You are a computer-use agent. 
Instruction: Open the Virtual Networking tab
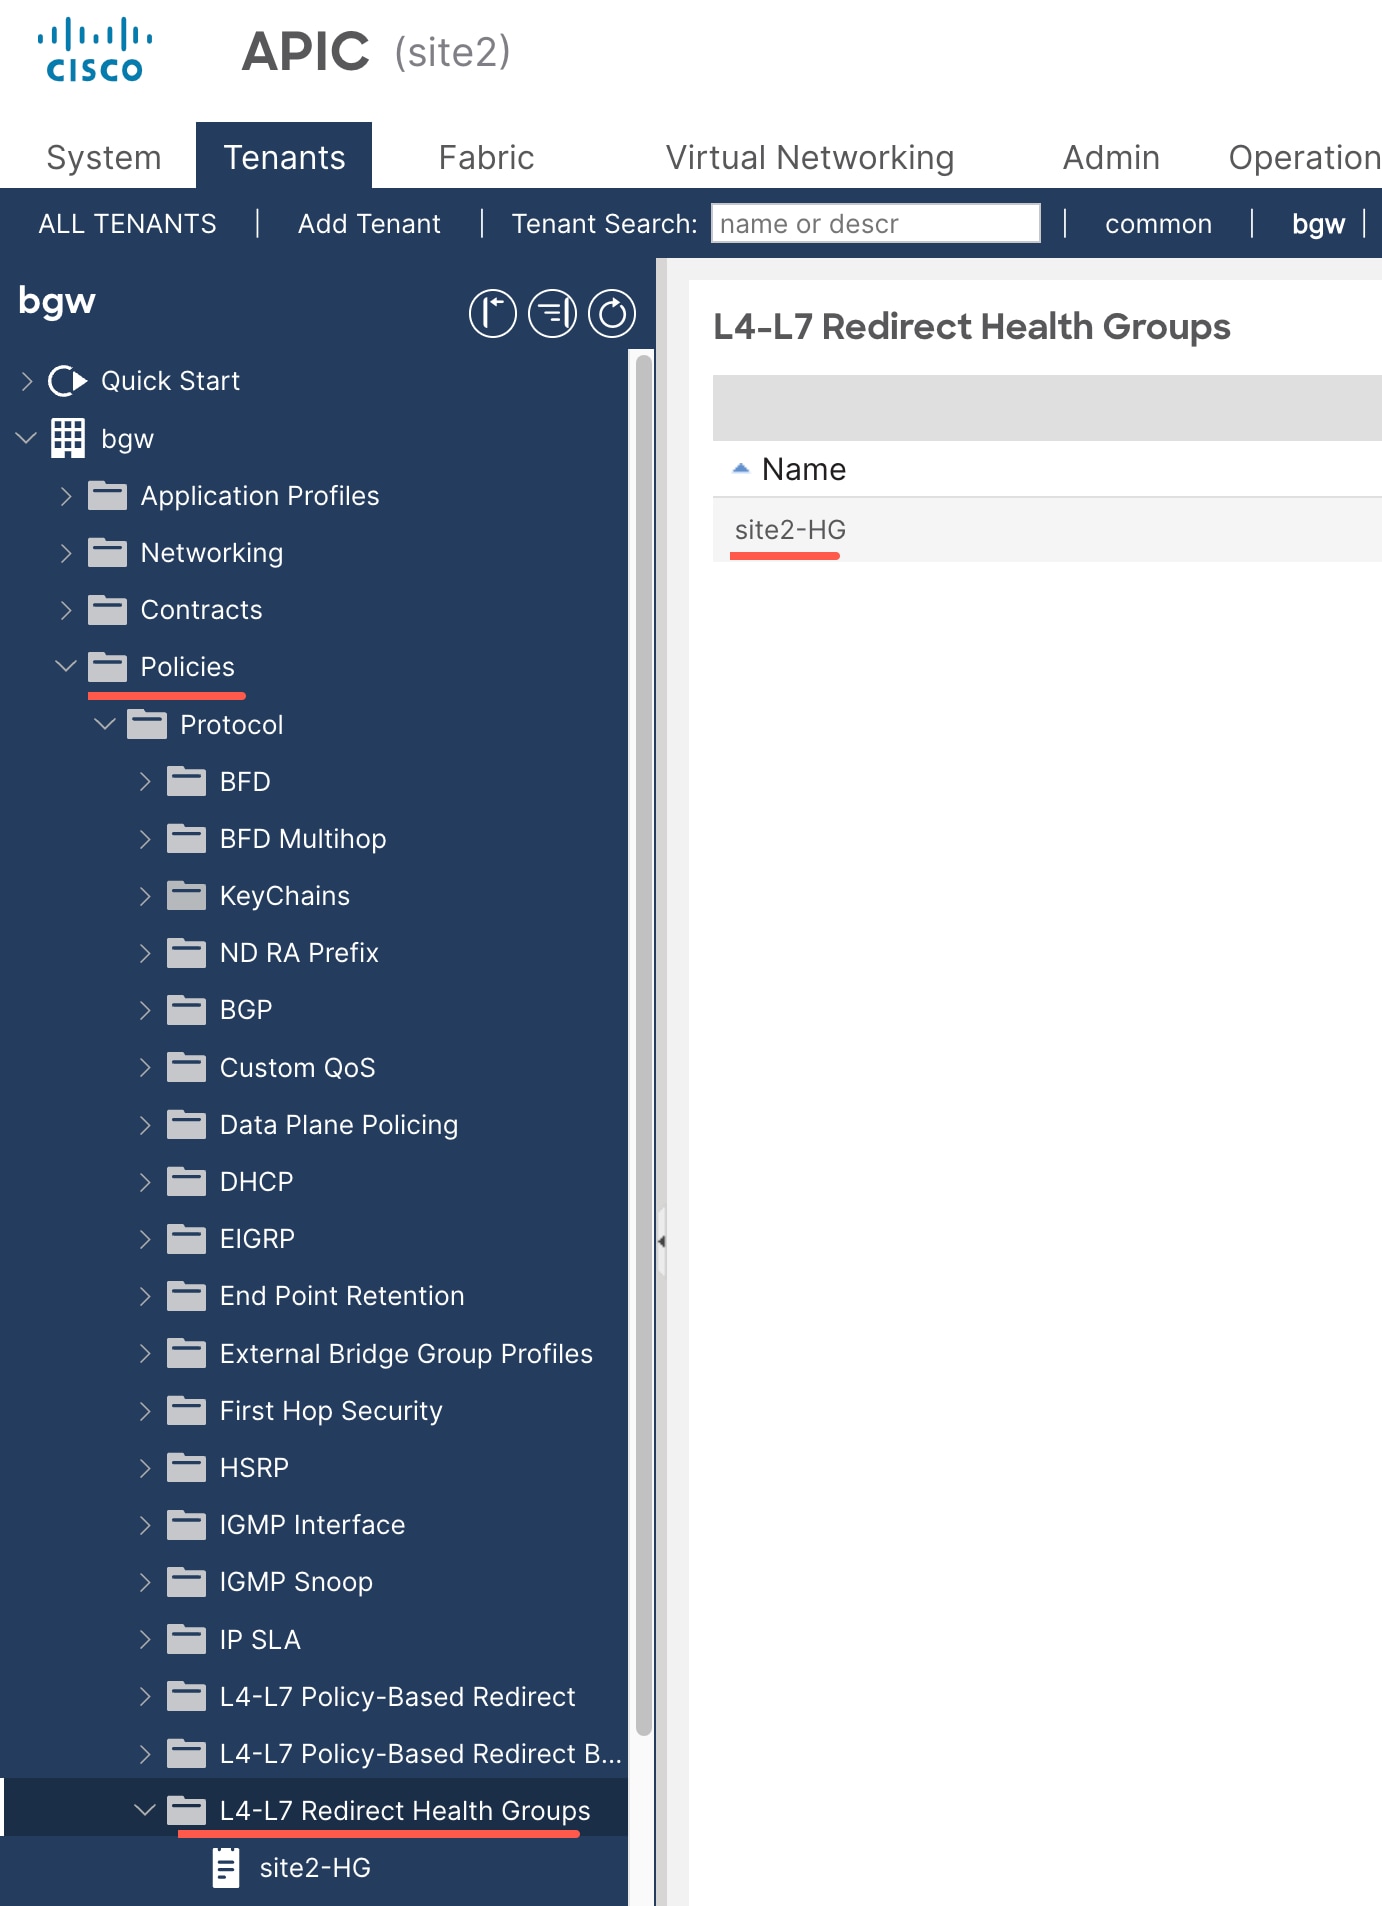click(810, 157)
